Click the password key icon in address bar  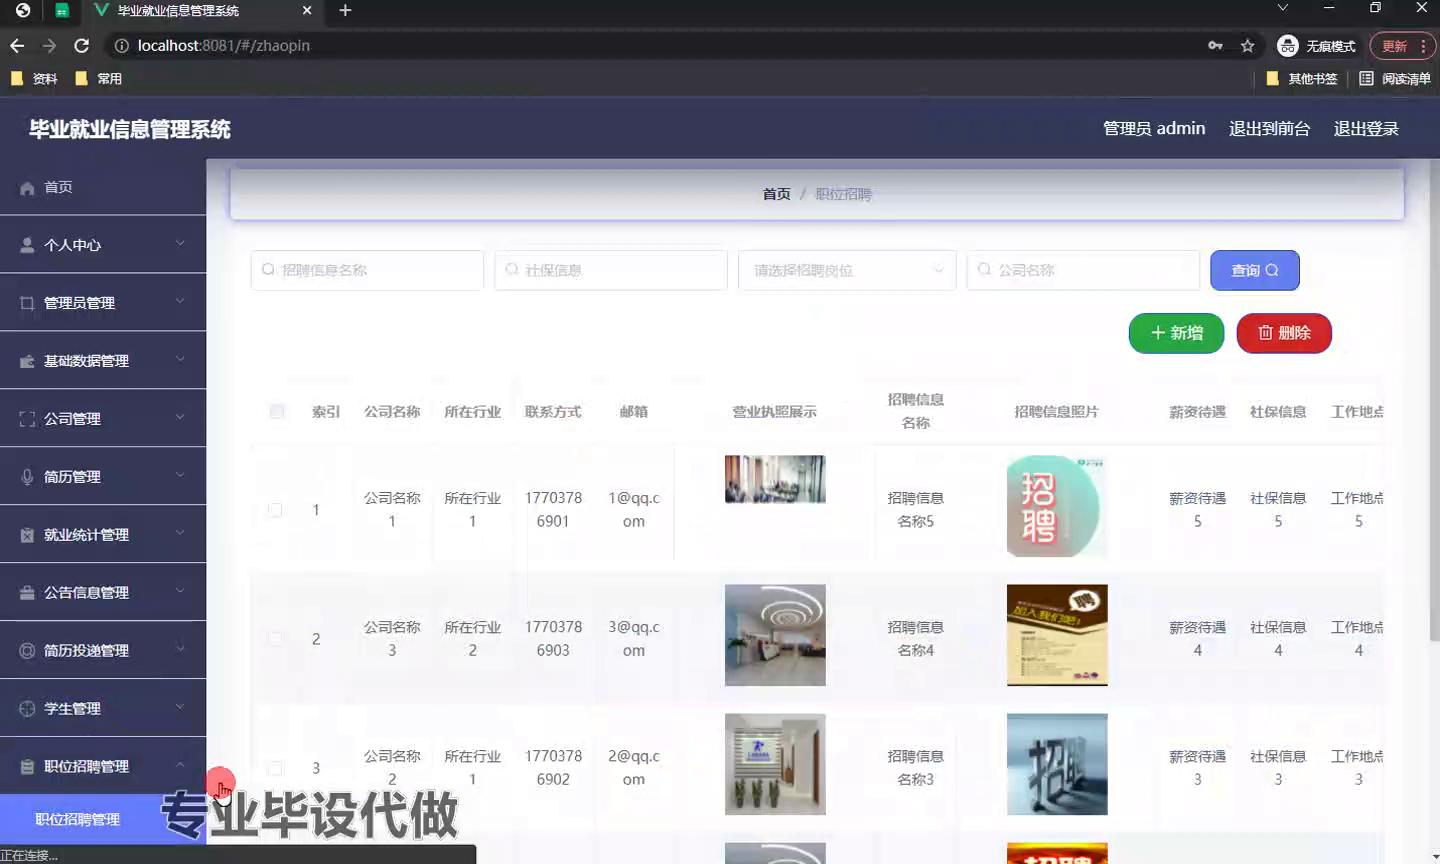tap(1215, 46)
